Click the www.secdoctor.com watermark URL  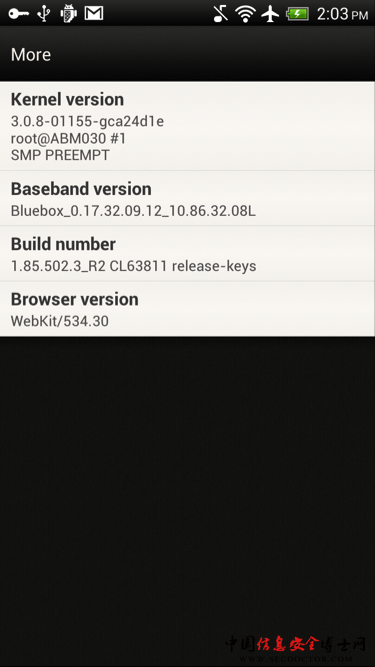pos(295,659)
